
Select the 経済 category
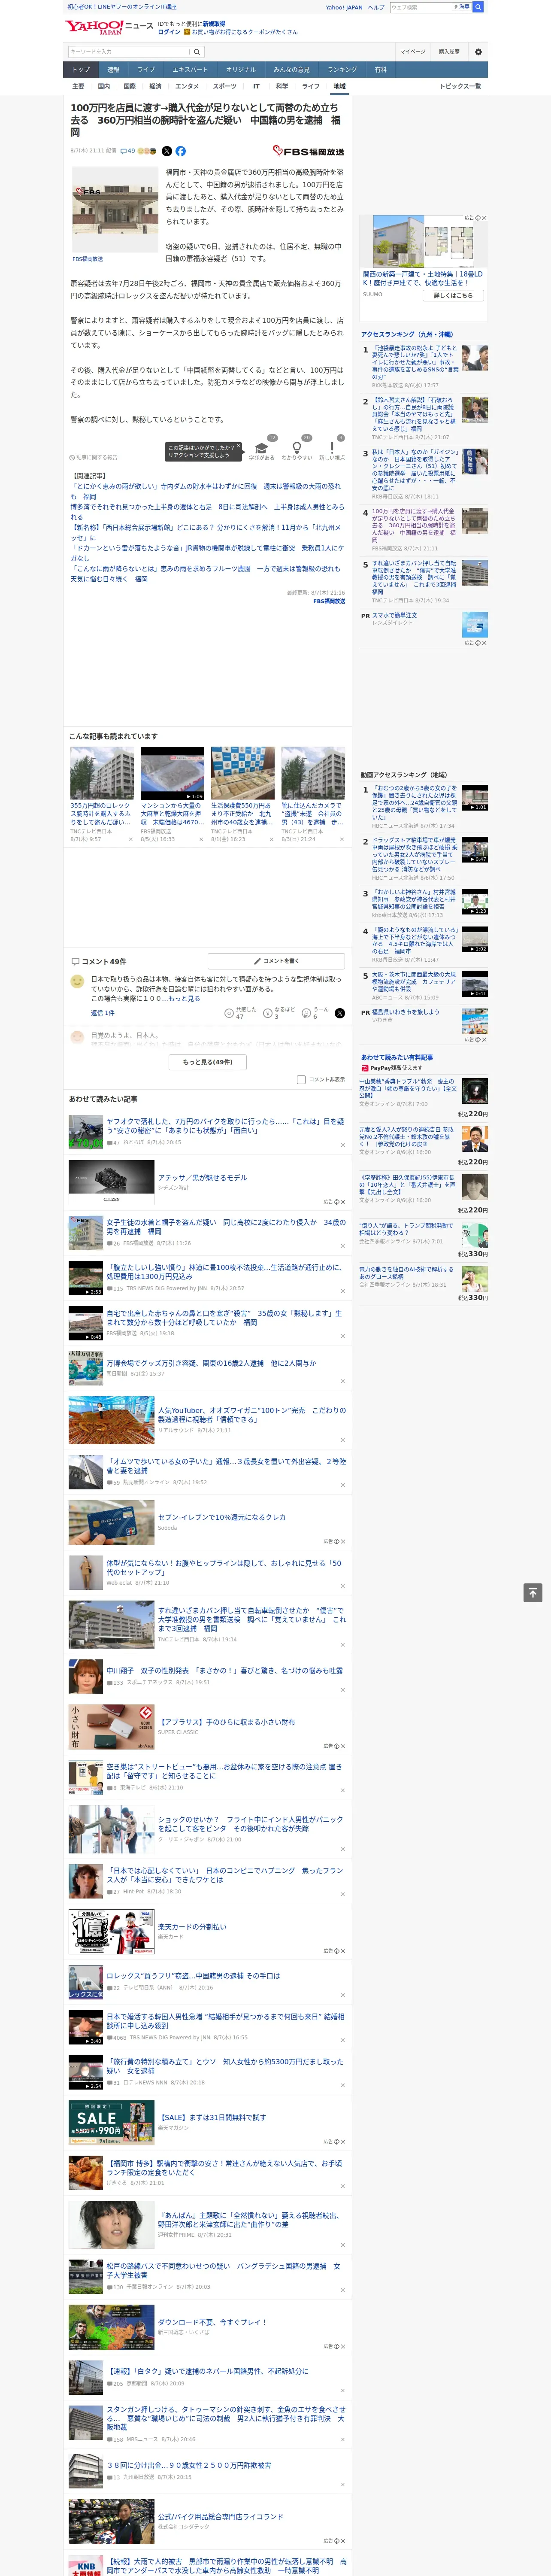click(155, 86)
